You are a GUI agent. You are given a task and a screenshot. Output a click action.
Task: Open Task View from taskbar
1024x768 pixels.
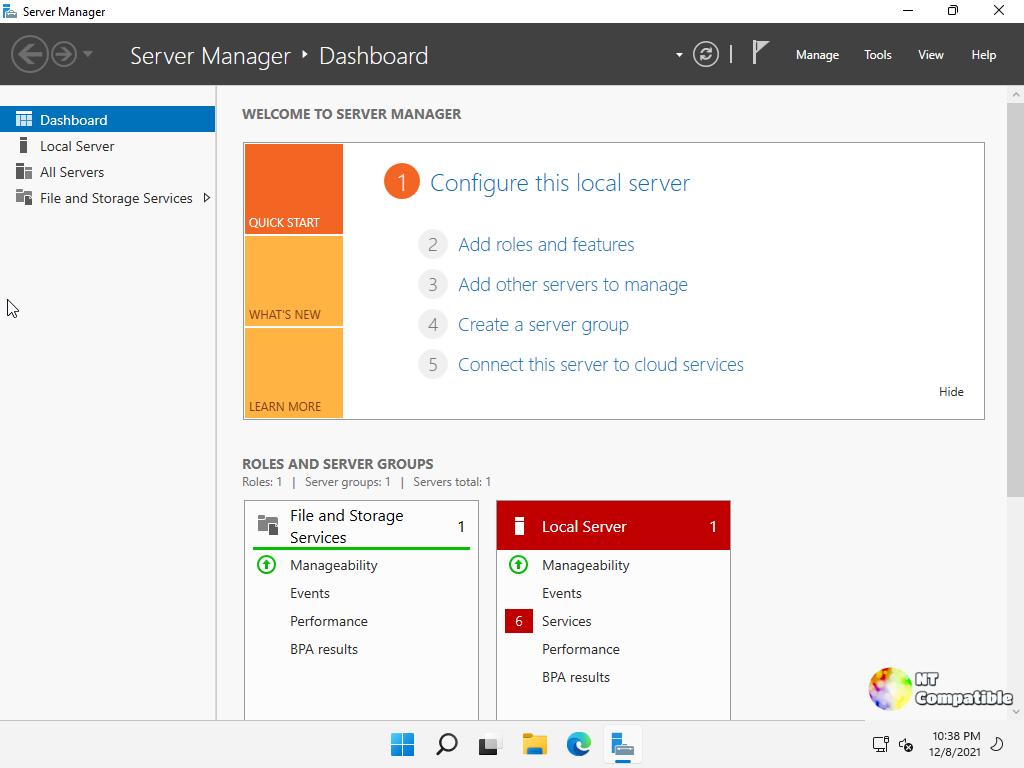coord(490,744)
